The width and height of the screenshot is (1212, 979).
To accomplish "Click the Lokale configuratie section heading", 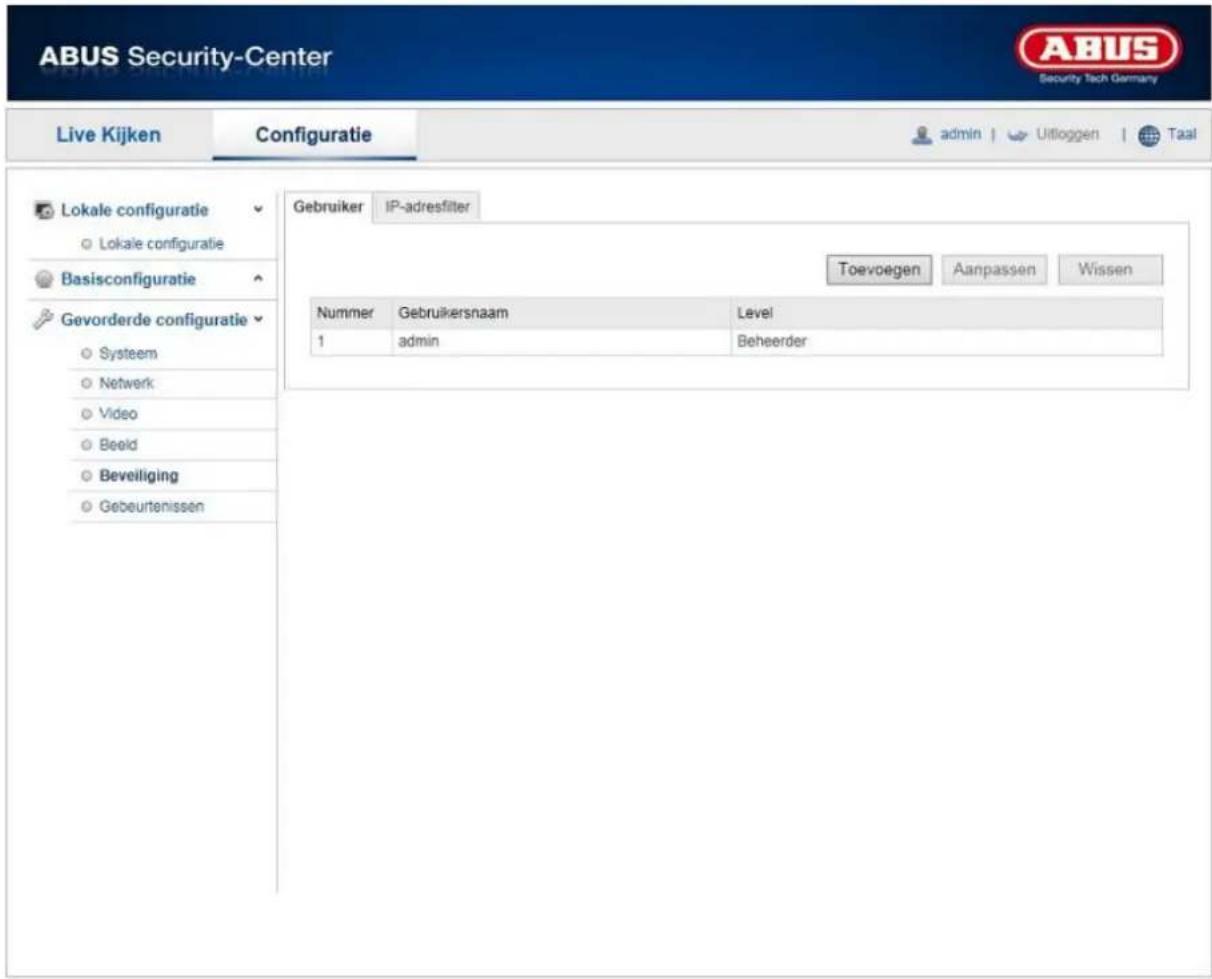I will pyautogui.click(x=135, y=210).
